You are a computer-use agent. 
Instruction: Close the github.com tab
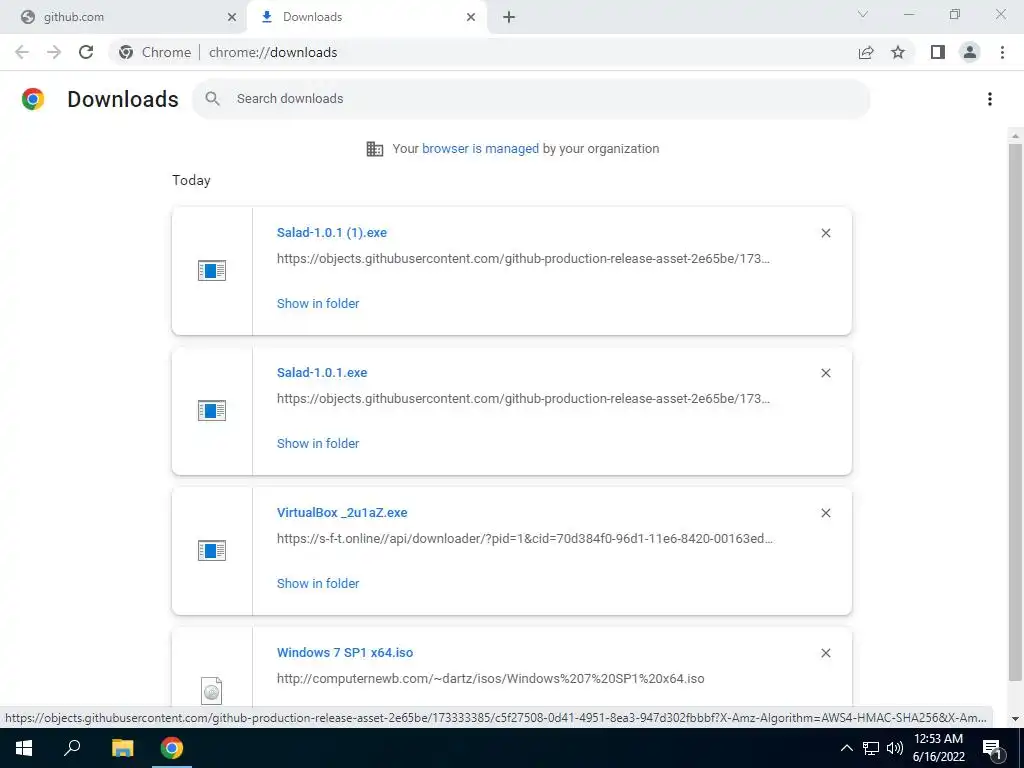[232, 17]
